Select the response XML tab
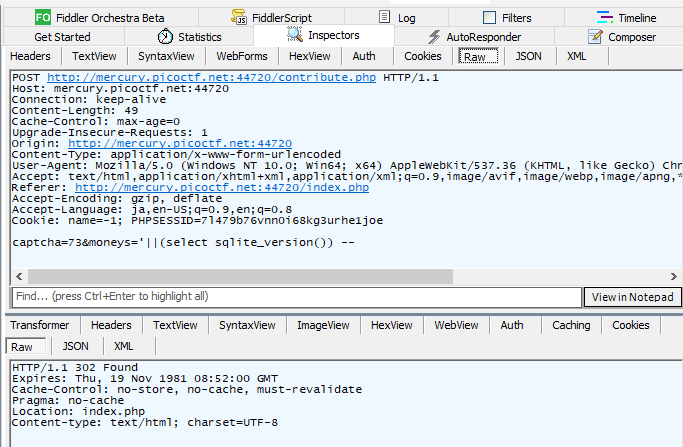The height and width of the screenshot is (447, 683). 123,346
